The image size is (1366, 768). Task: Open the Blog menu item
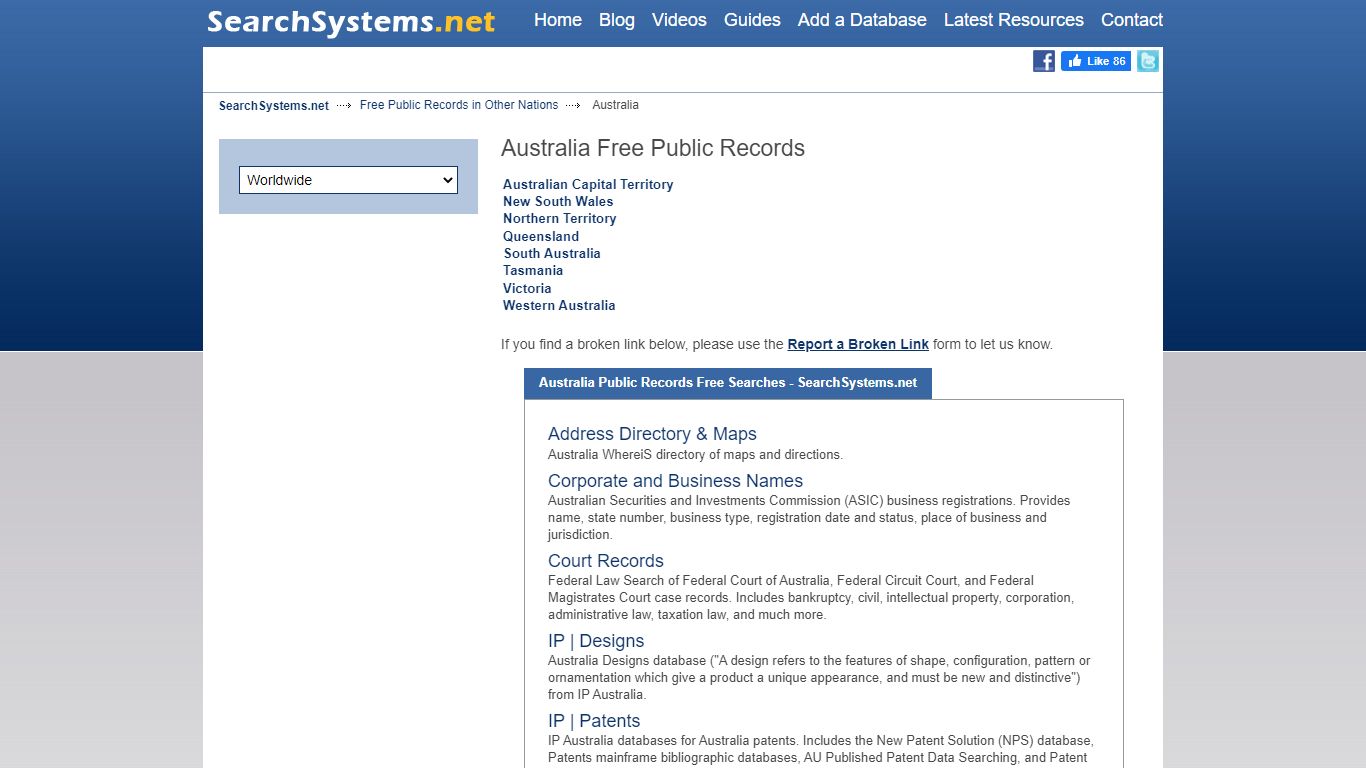point(617,20)
